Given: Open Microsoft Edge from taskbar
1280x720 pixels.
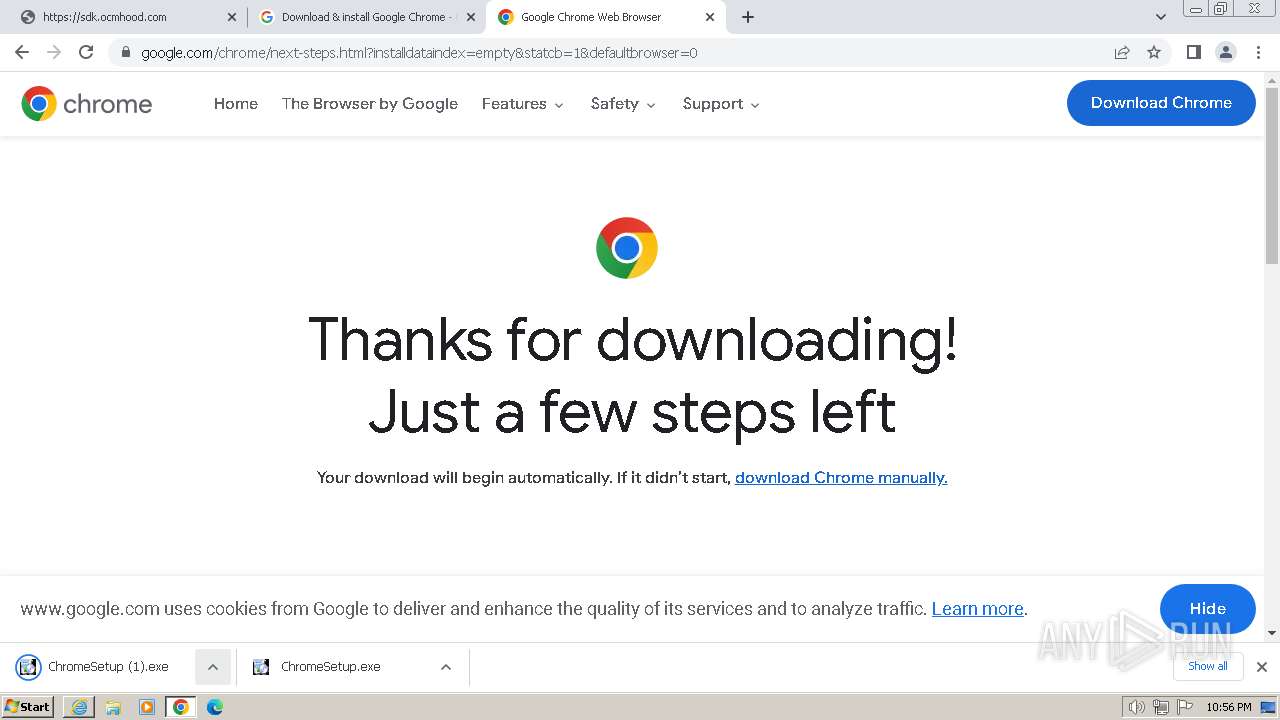Looking at the screenshot, I should click(215, 707).
